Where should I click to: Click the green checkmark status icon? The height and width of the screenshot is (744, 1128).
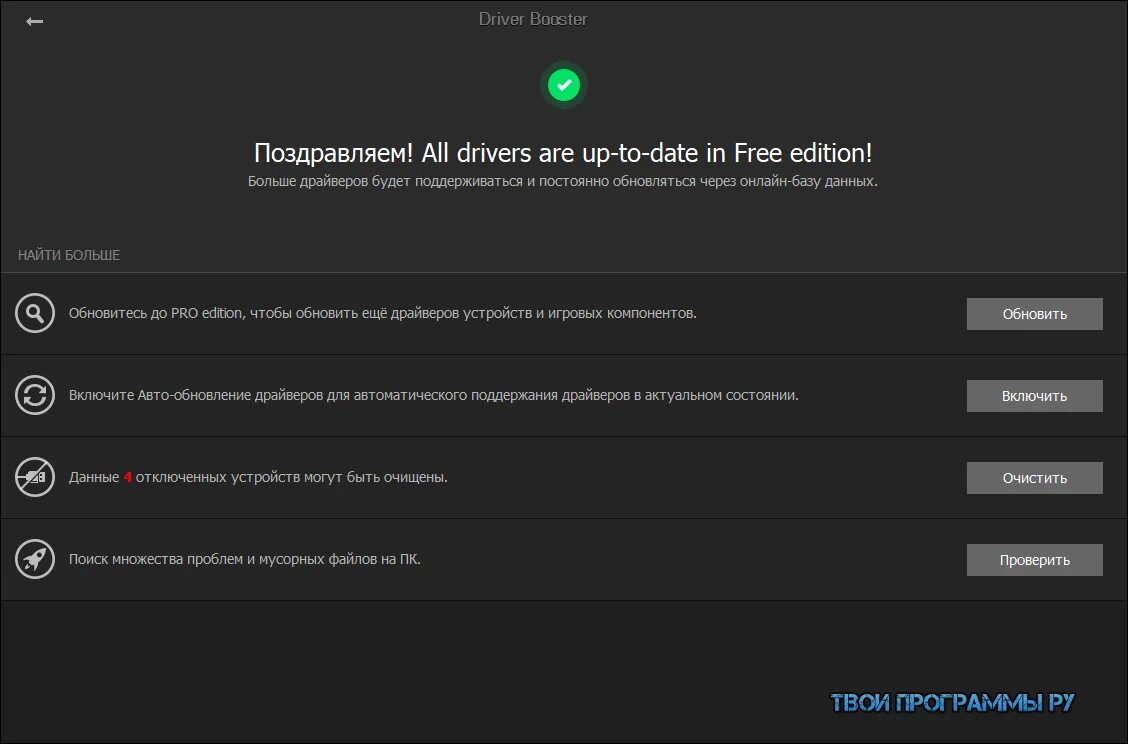tap(564, 85)
